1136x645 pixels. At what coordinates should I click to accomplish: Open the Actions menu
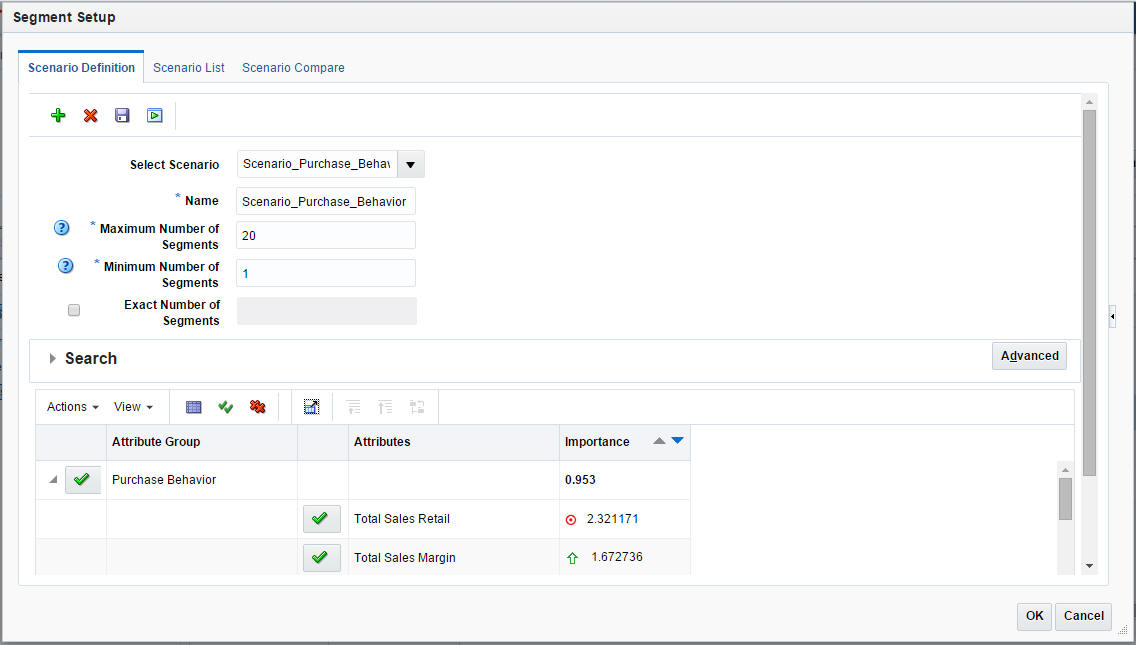pos(72,407)
